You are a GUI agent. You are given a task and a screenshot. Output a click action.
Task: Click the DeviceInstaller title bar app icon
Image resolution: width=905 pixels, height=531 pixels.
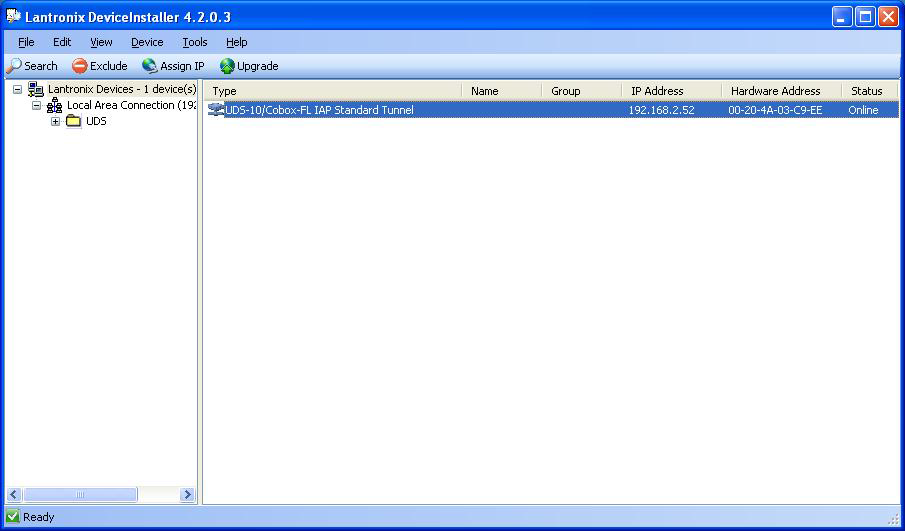[x=14, y=16]
